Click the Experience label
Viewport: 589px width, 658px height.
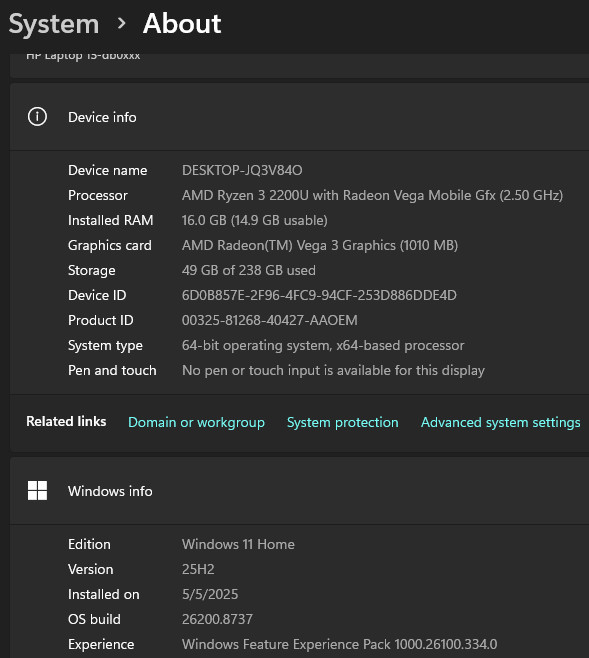[101, 644]
